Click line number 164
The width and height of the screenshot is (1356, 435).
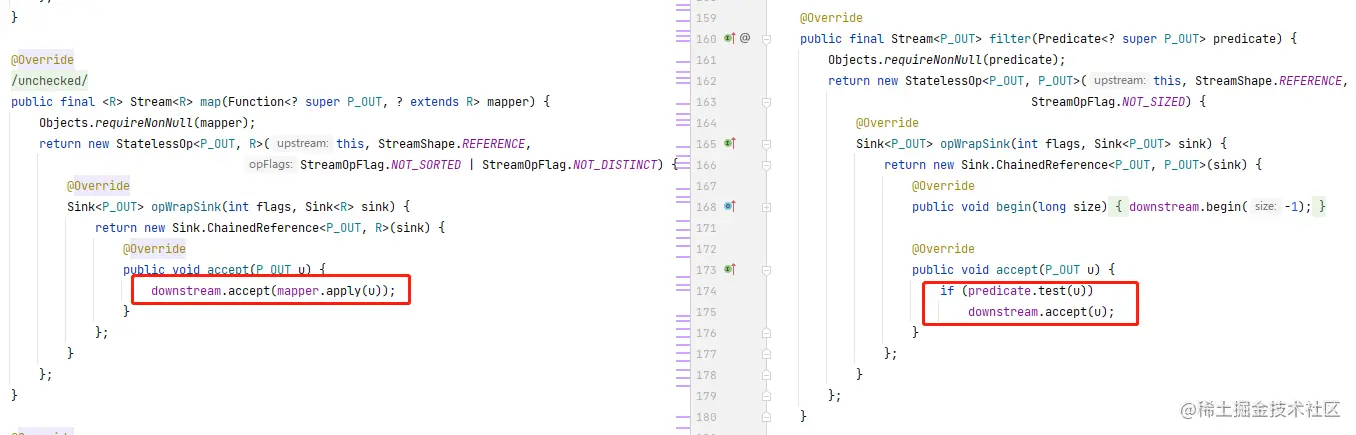pos(706,123)
